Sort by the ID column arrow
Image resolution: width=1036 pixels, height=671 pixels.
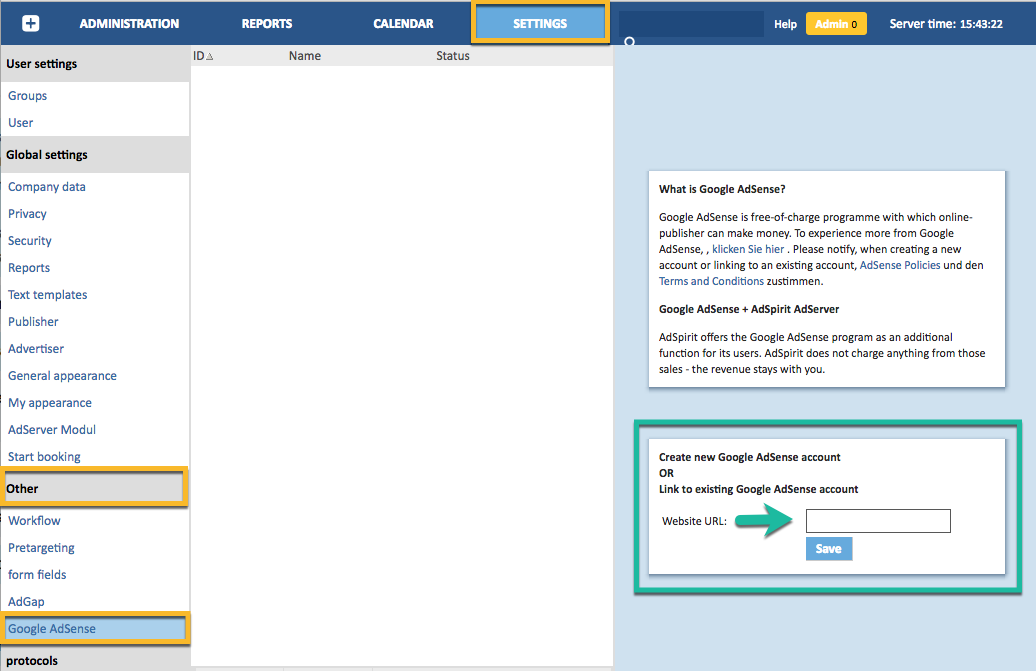coord(209,57)
